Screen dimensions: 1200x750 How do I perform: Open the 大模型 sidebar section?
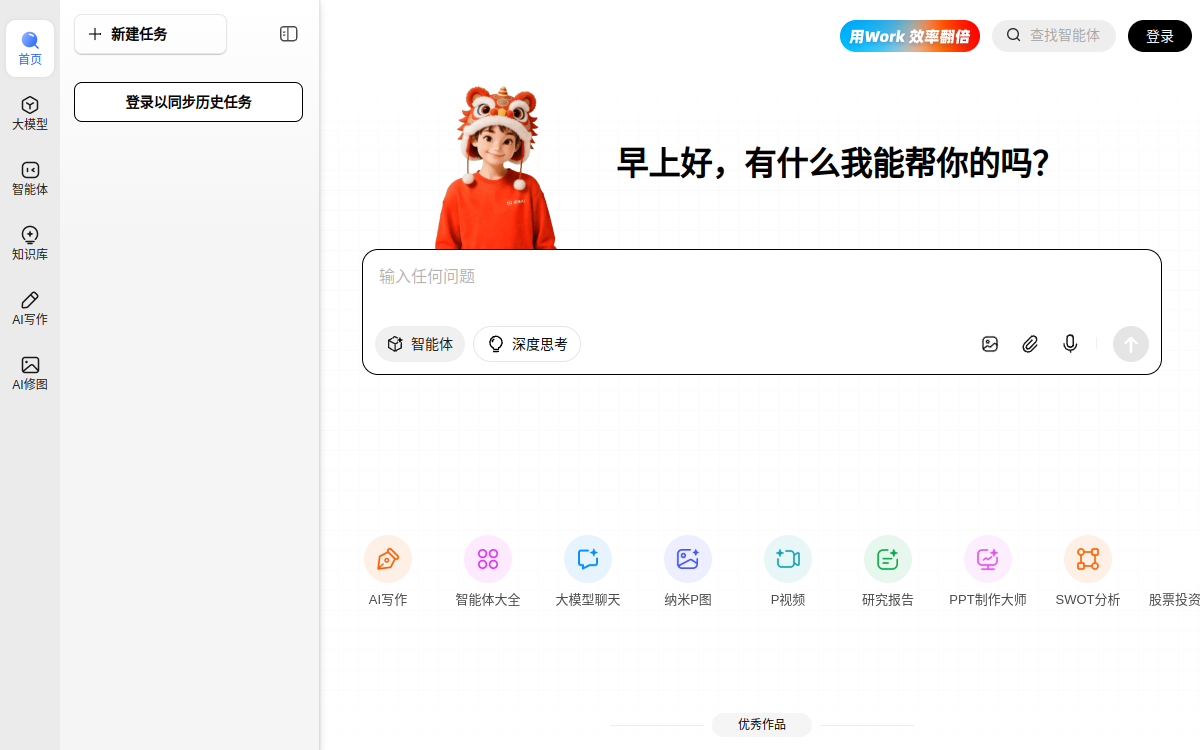(x=30, y=114)
